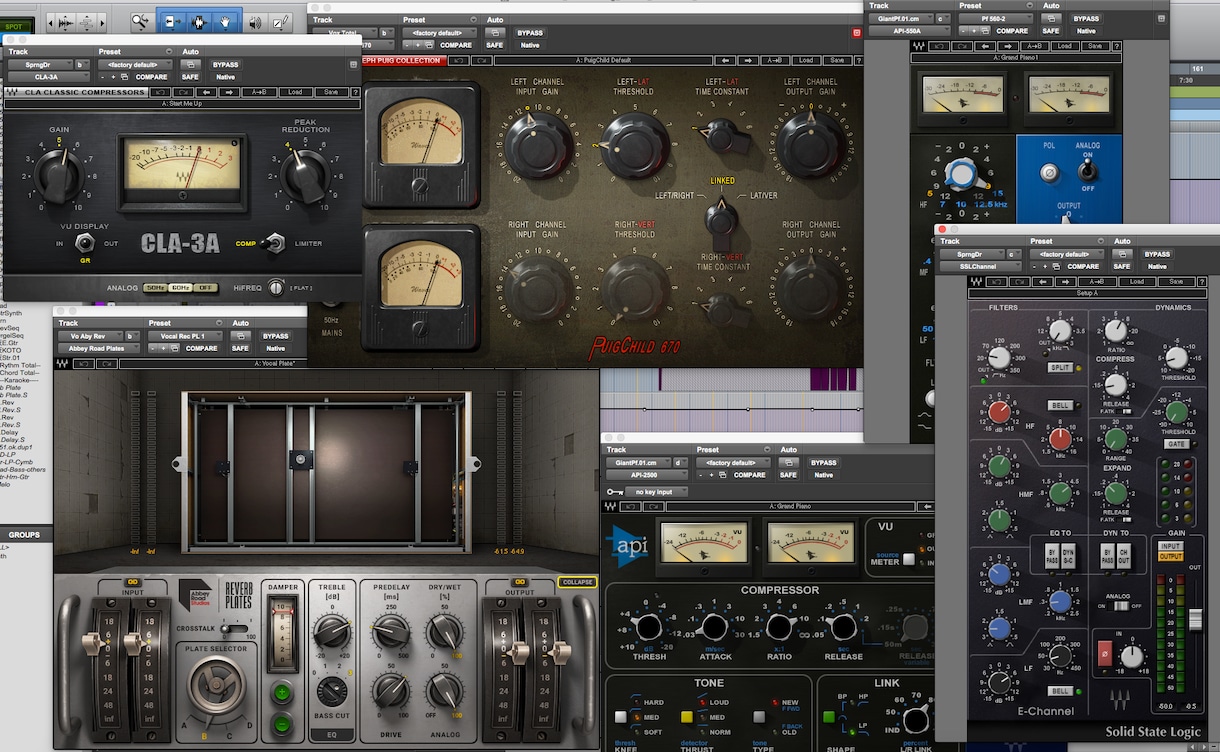The height and width of the screenshot is (752, 1220).
Task: Invert phase with the red SSL button
Action: point(1103,654)
